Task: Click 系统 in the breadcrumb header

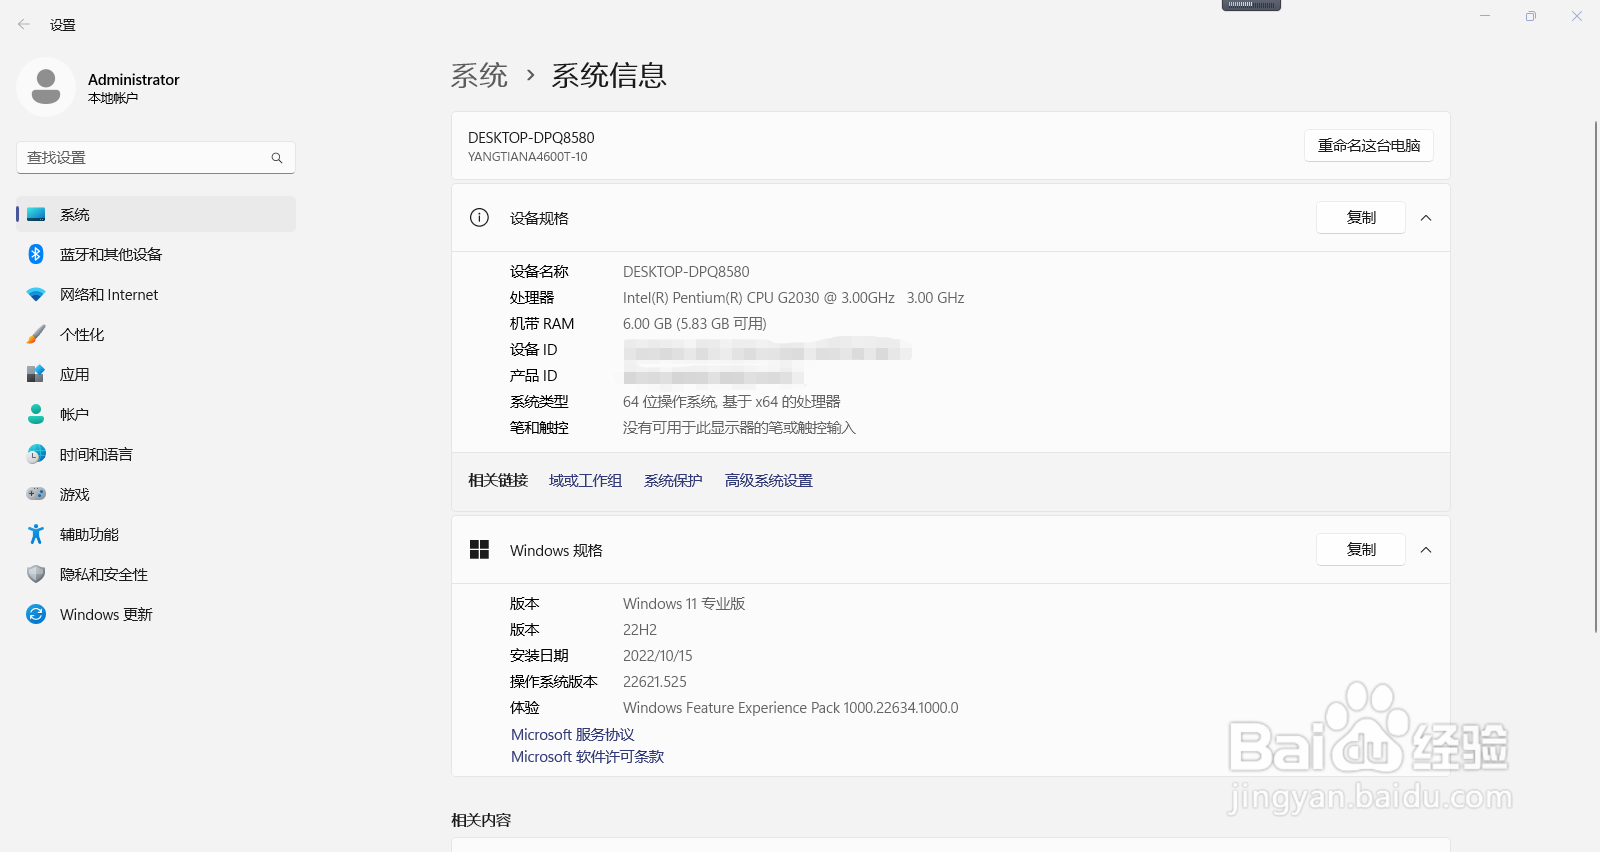Action: (x=479, y=76)
